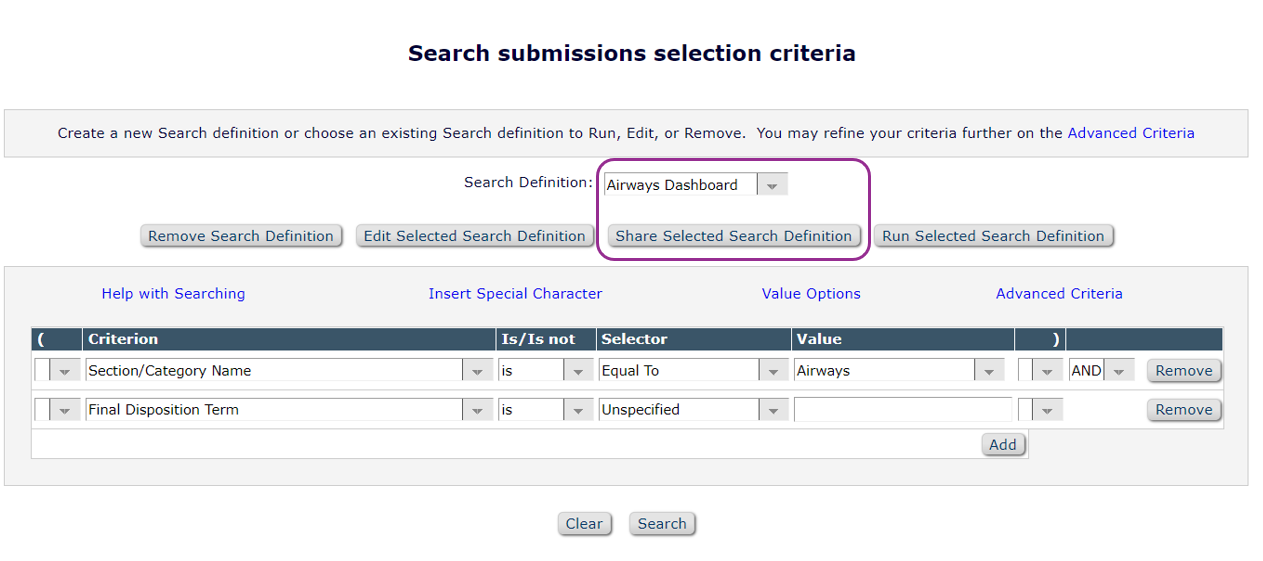1263x561 pixels.
Task: Expand the Airways value dropdown
Action: point(989,371)
